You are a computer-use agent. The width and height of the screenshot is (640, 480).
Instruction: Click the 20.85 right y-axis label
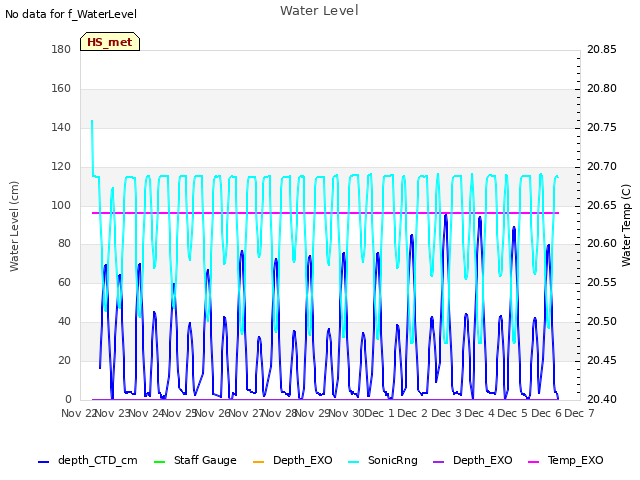click(602, 49)
